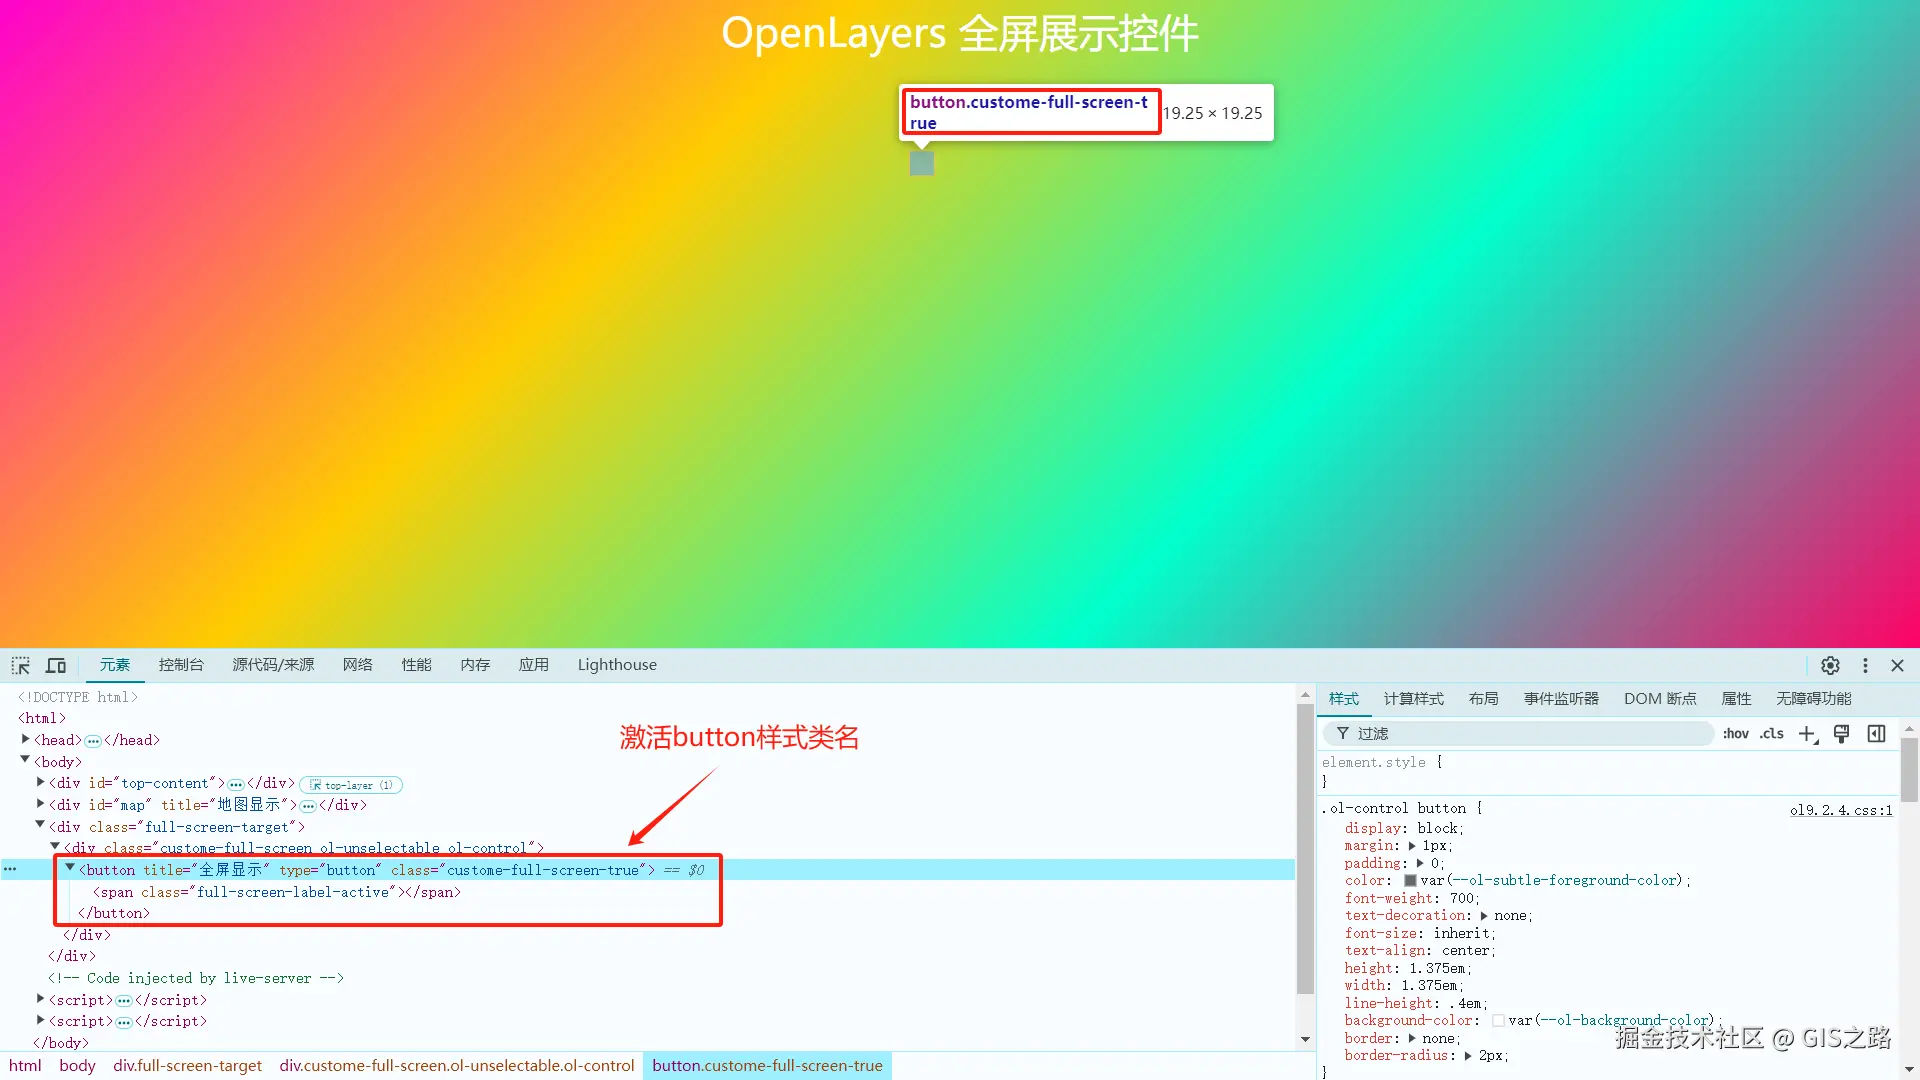Open the DevTools settings gear
The width and height of the screenshot is (1920, 1080).
[x=1830, y=666]
